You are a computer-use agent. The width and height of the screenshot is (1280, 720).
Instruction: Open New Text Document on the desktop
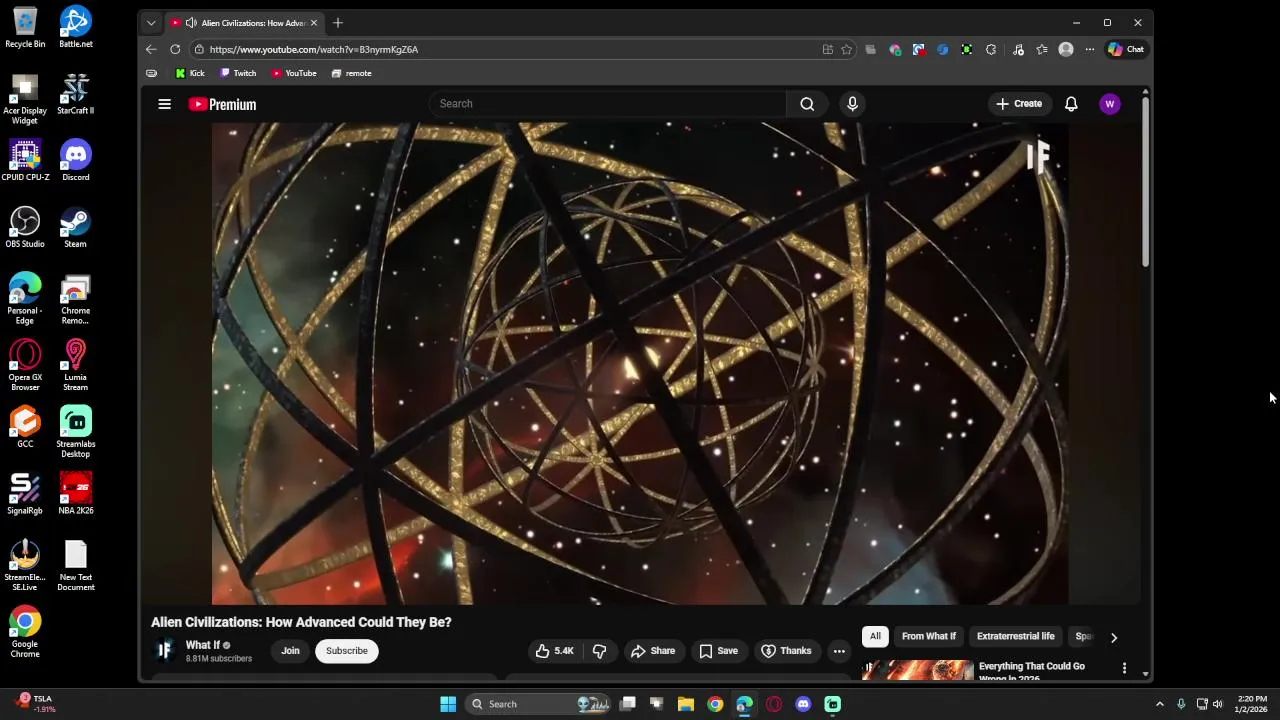click(x=75, y=565)
